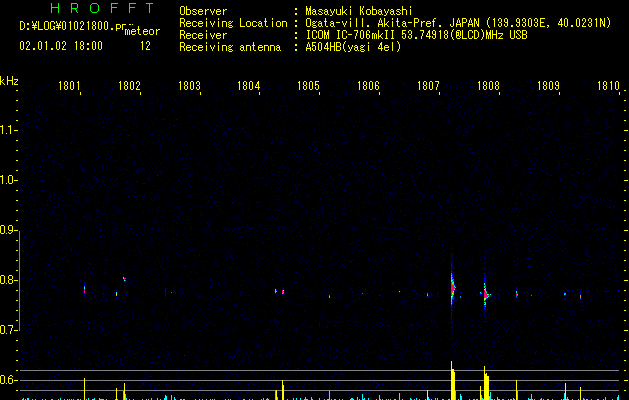The height and width of the screenshot is (400, 629).
Task: Click the date 02.01.02 18:00
Action: (61, 46)
